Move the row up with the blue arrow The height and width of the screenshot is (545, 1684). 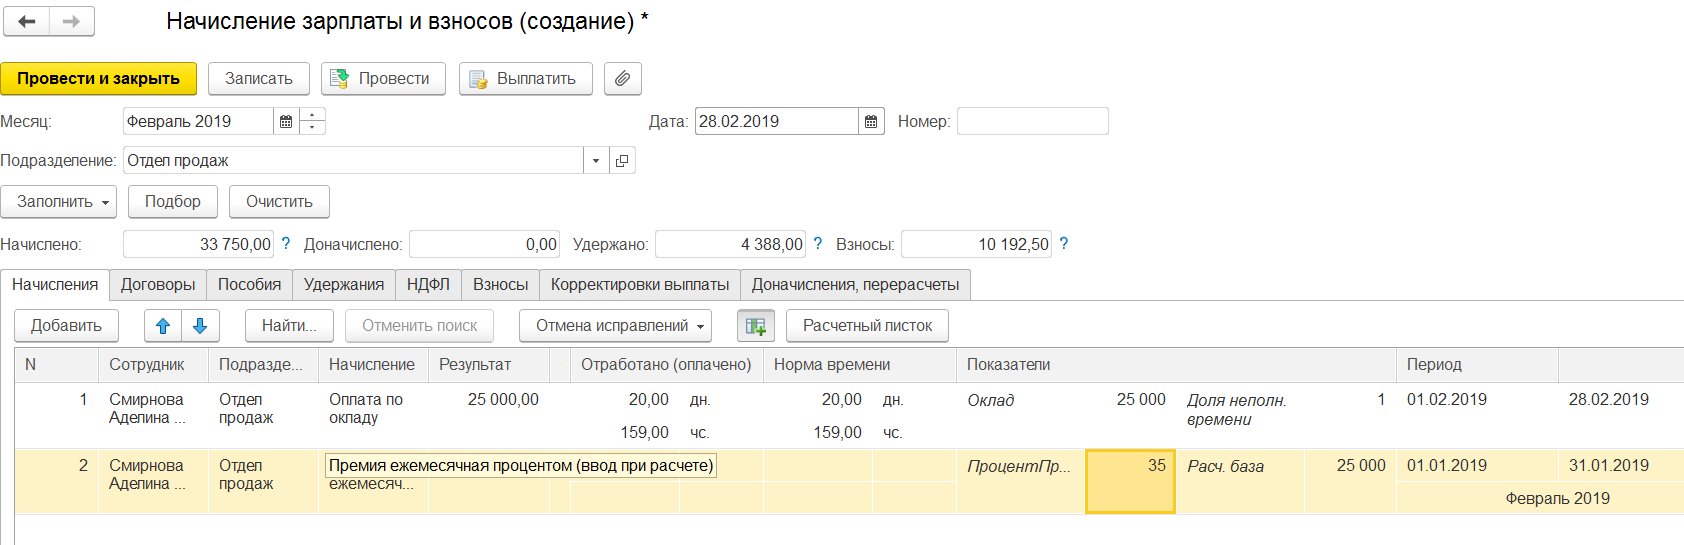pyautogui.click(x=163, y=326)
